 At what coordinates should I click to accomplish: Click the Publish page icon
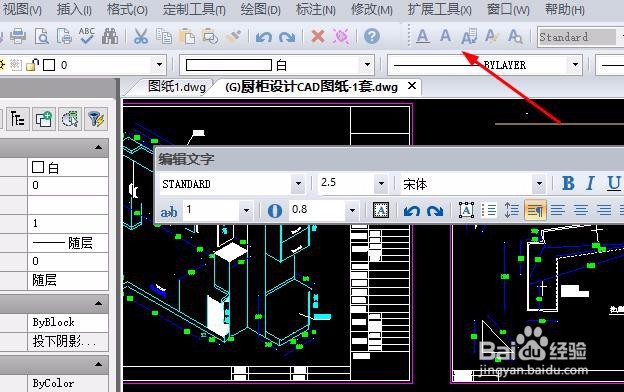[x=64, y=37]
